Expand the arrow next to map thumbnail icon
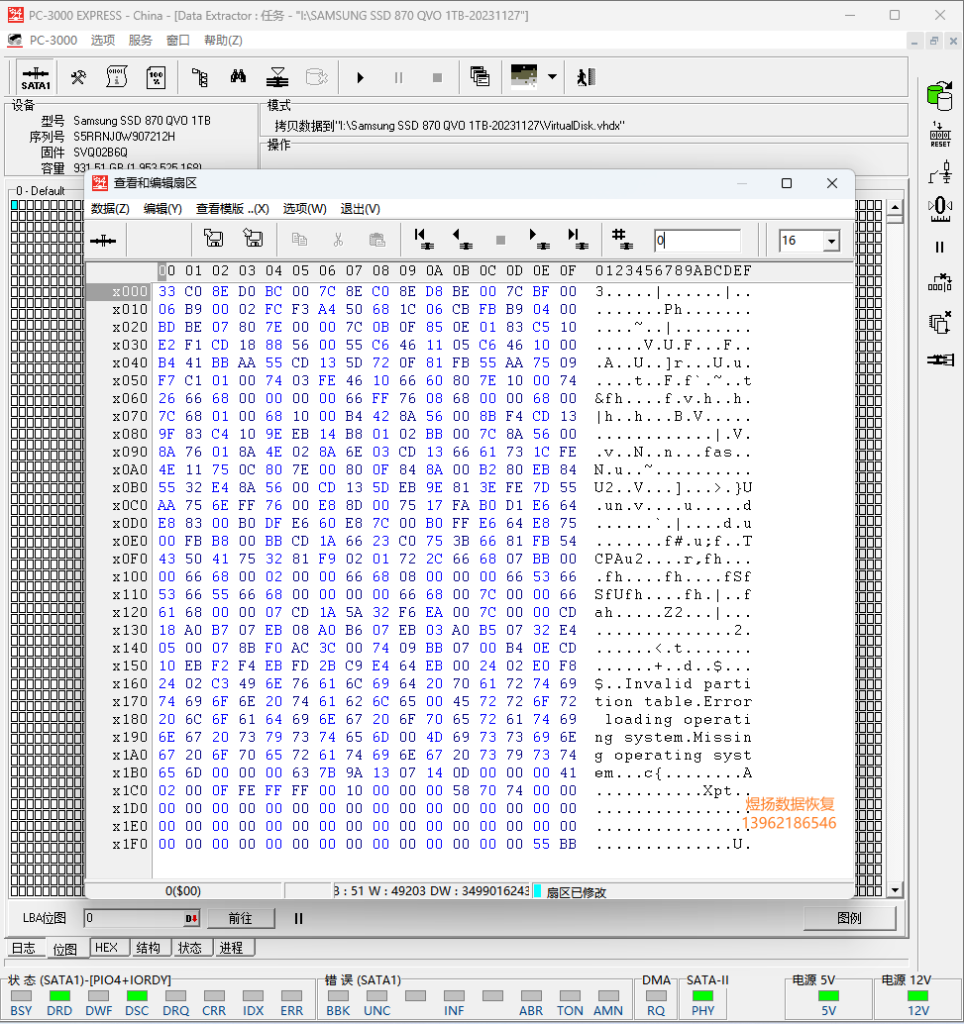 click(x=553, y=76)
